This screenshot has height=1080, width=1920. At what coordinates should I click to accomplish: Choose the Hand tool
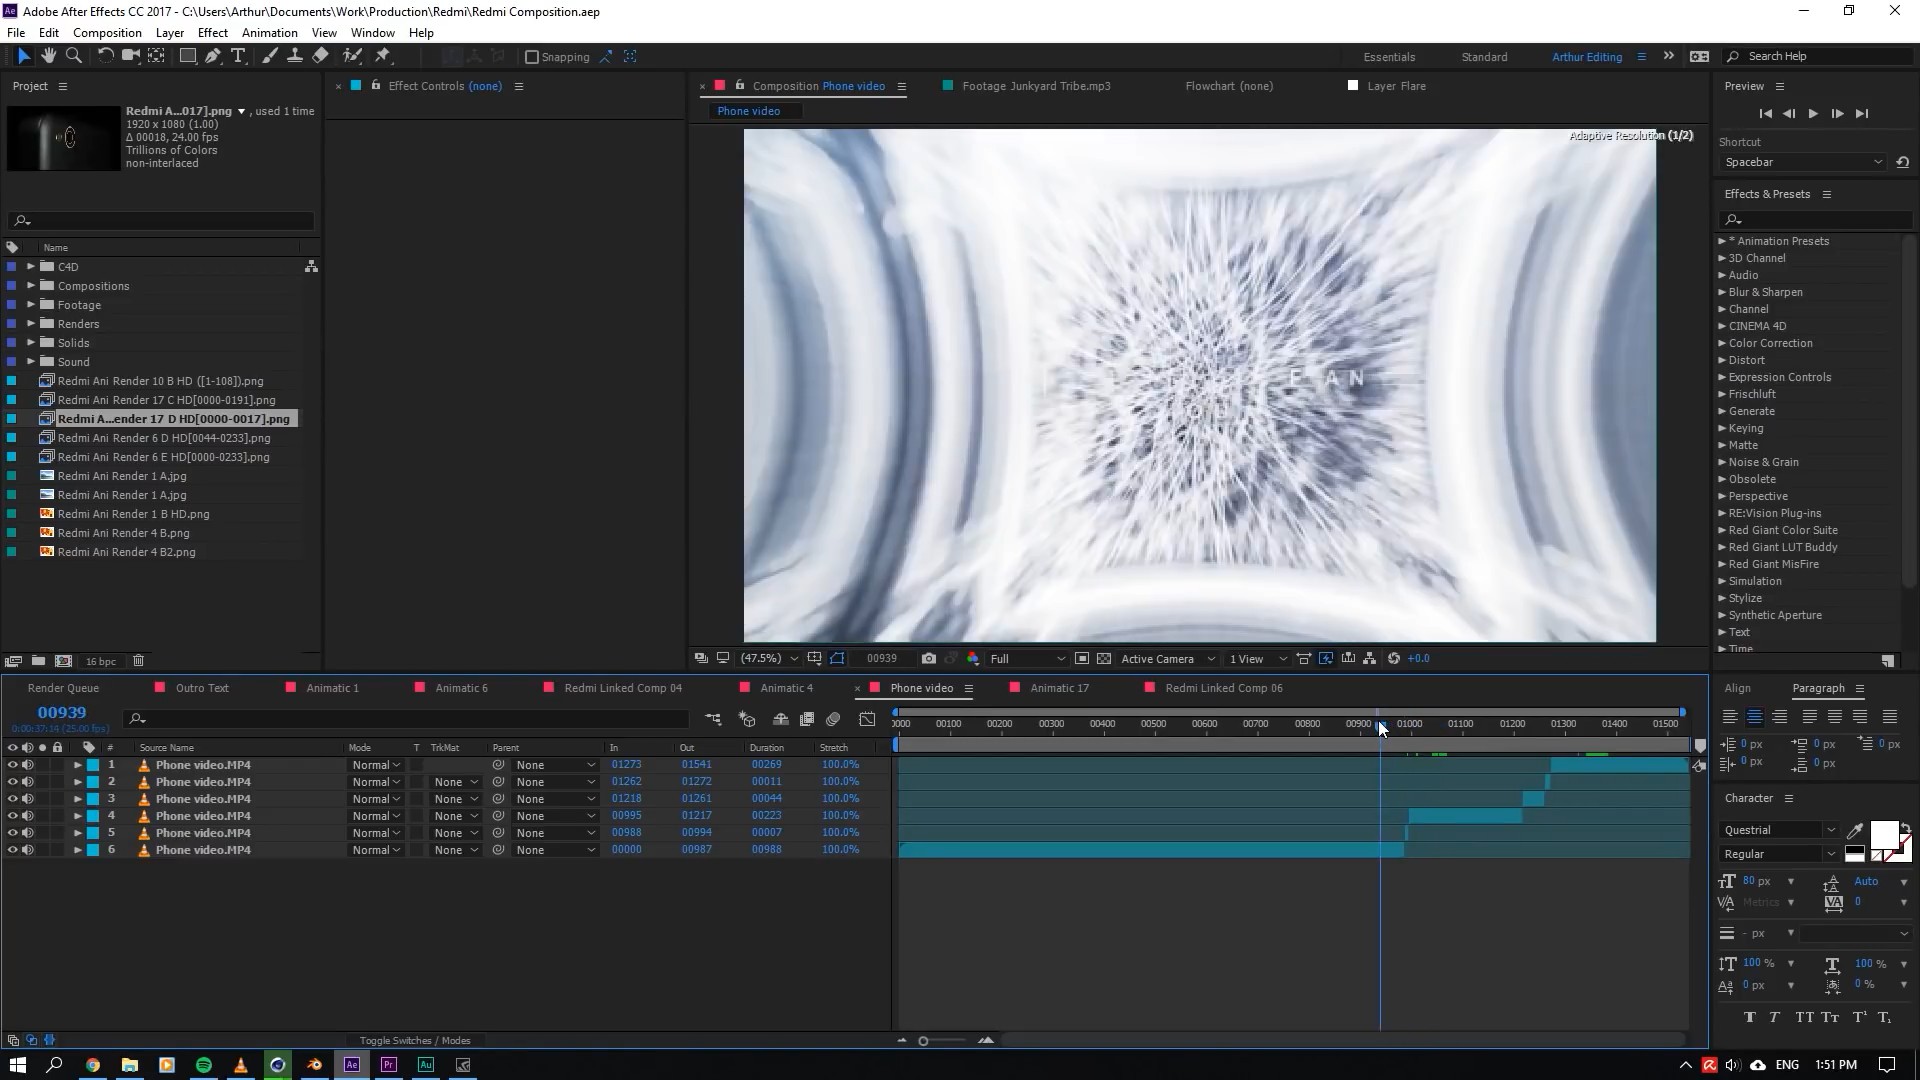pos(48,57)
